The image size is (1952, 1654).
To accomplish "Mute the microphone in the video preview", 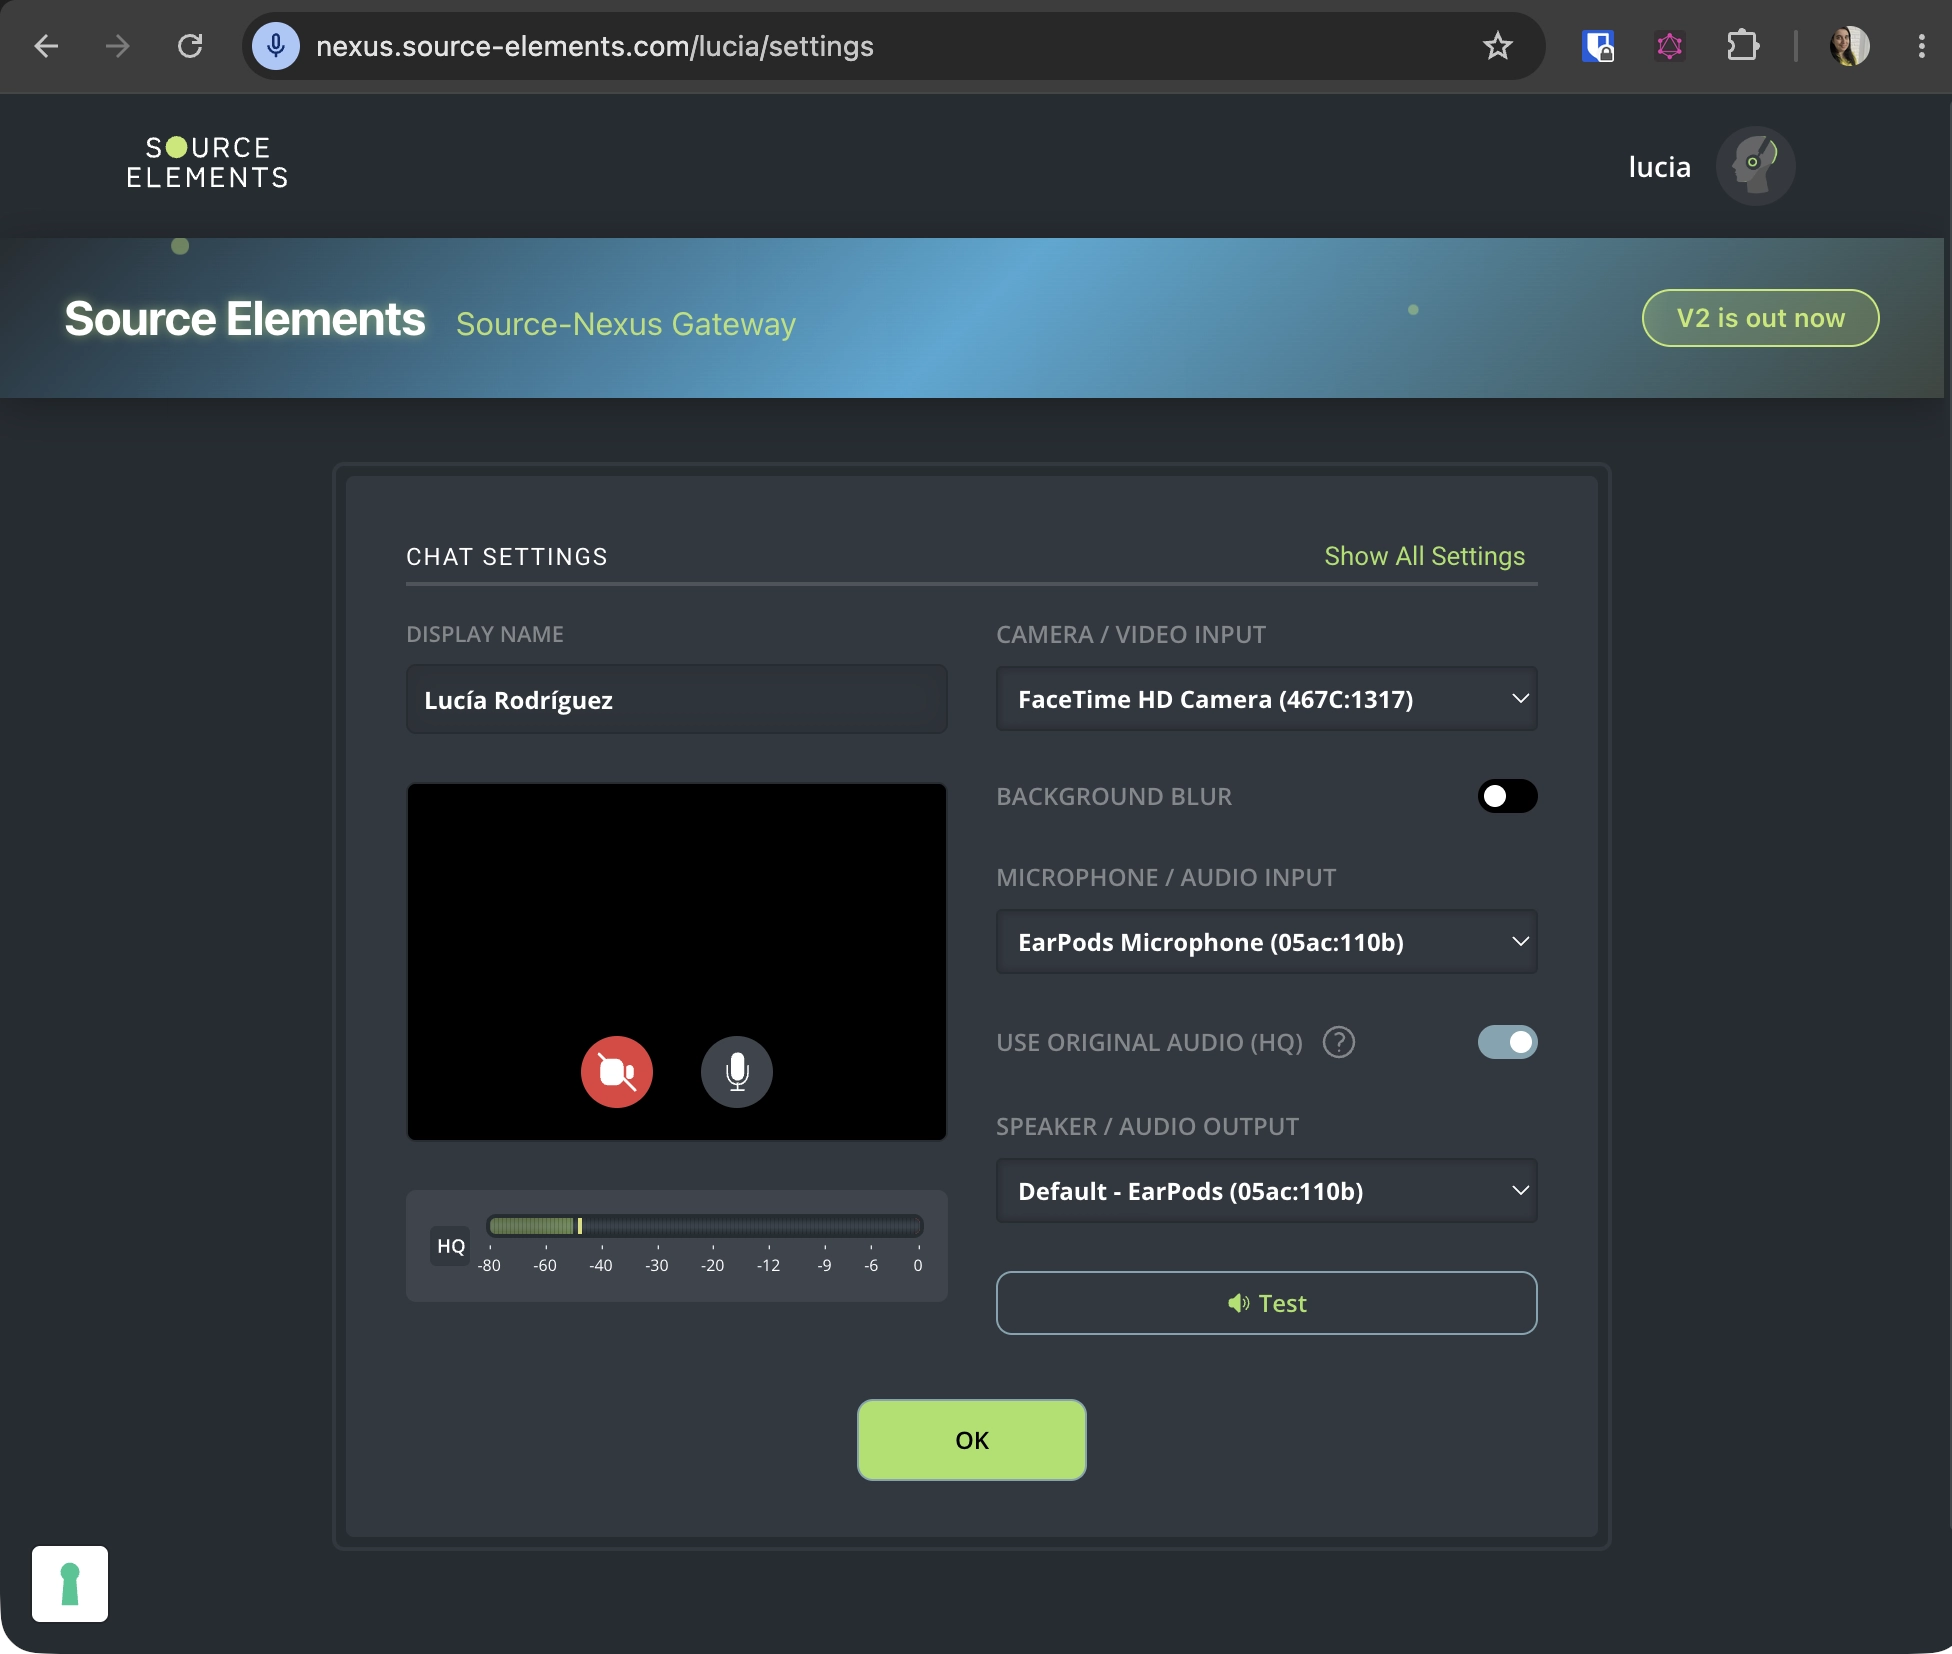I will point(737,1072).
